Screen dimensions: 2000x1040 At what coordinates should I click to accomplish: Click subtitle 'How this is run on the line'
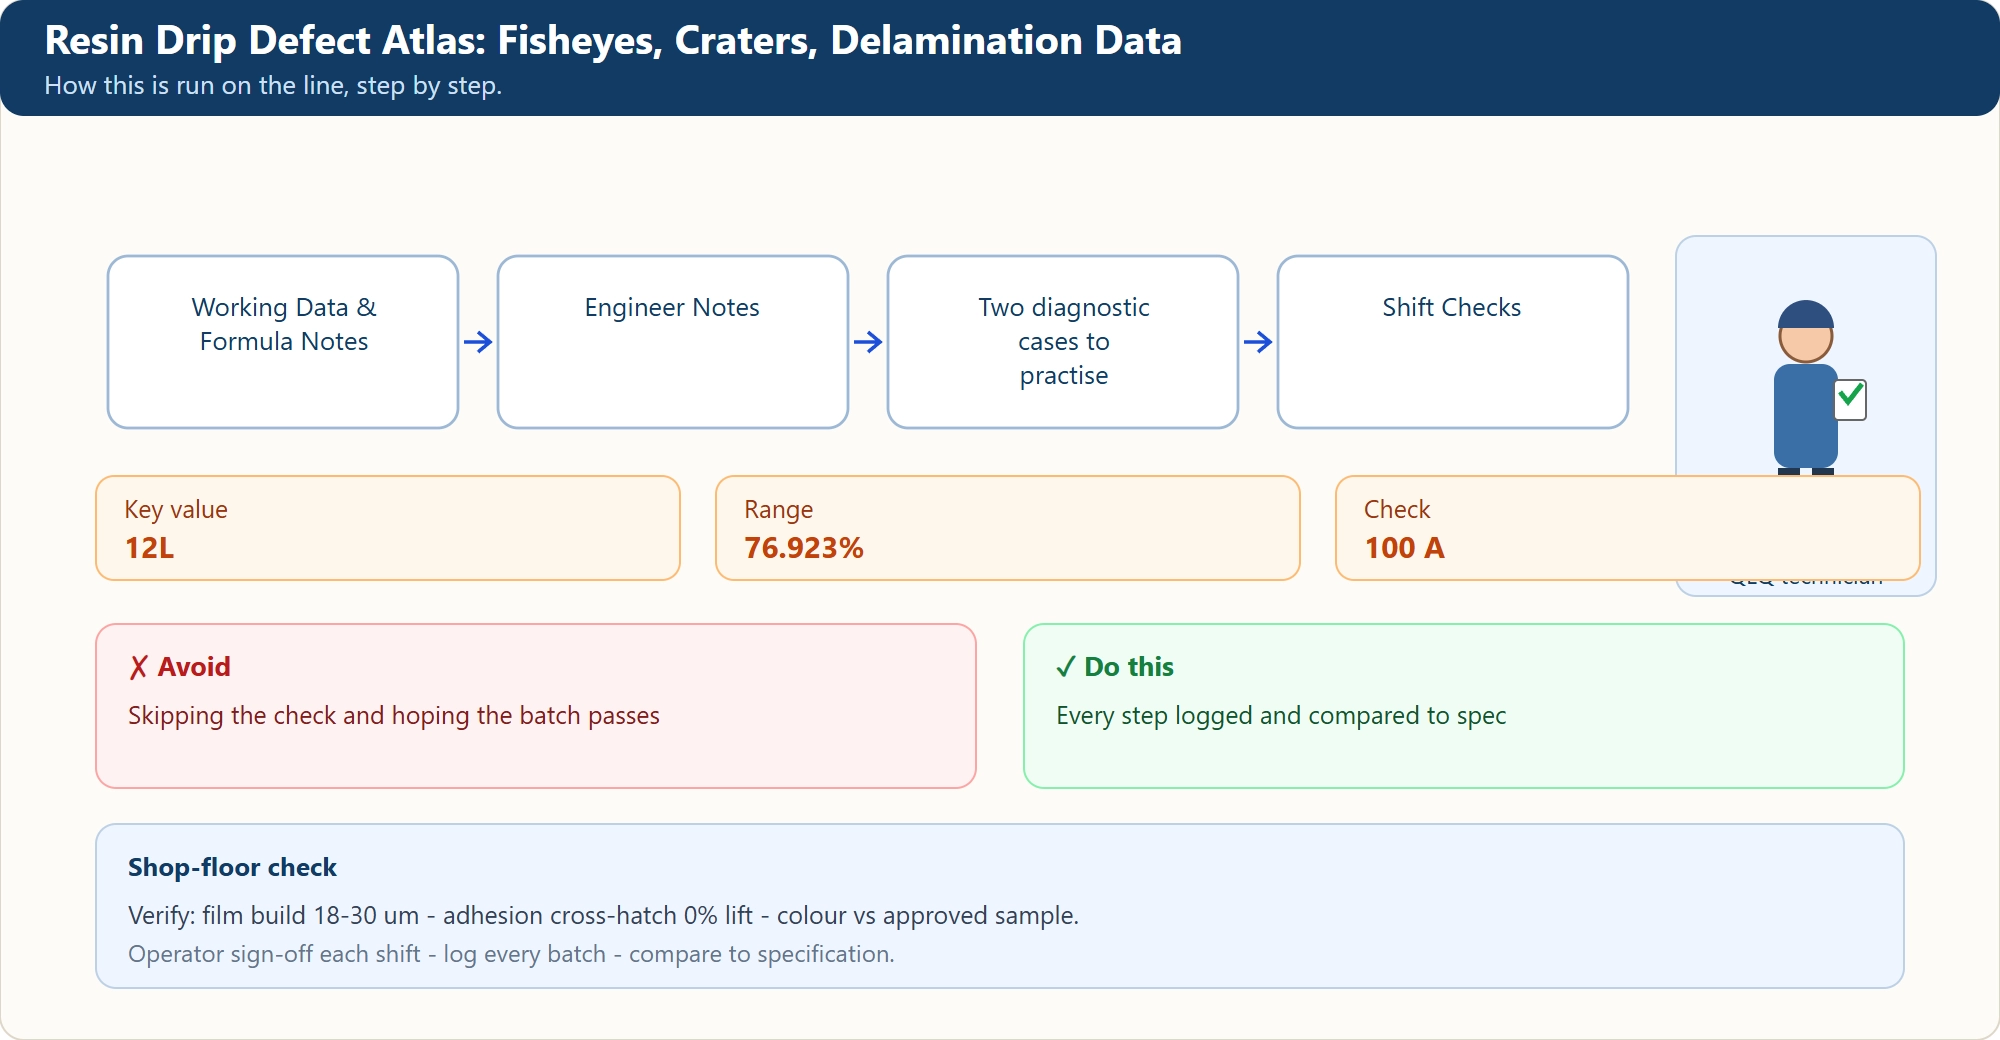(x=273, y=86)
